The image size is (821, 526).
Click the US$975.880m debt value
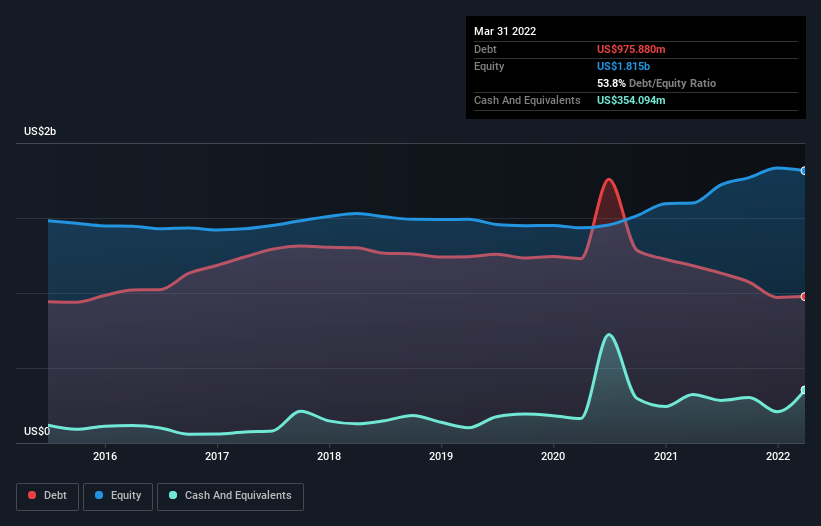631,49
